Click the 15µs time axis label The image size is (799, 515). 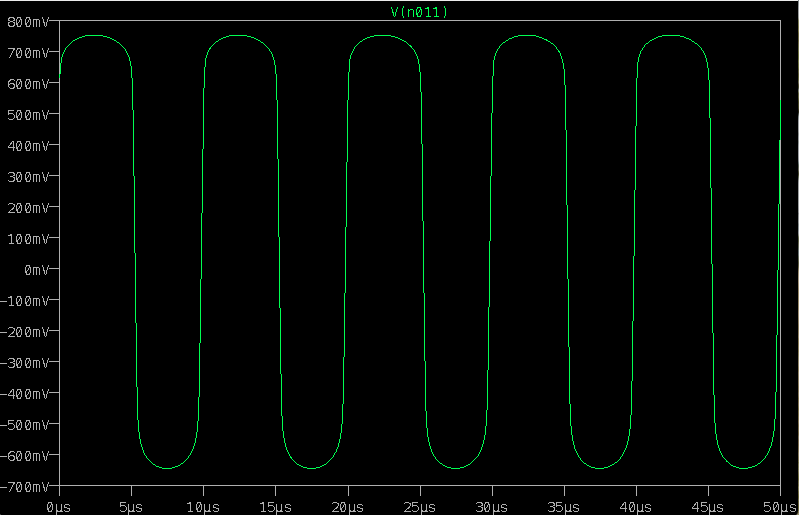pyautogui.click(x=275, y=507)
